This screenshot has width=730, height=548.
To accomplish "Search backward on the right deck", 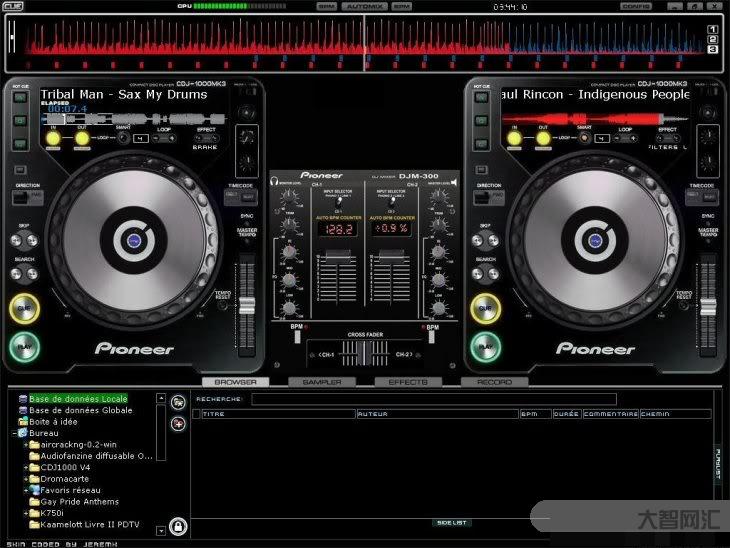I will (478, 274).
